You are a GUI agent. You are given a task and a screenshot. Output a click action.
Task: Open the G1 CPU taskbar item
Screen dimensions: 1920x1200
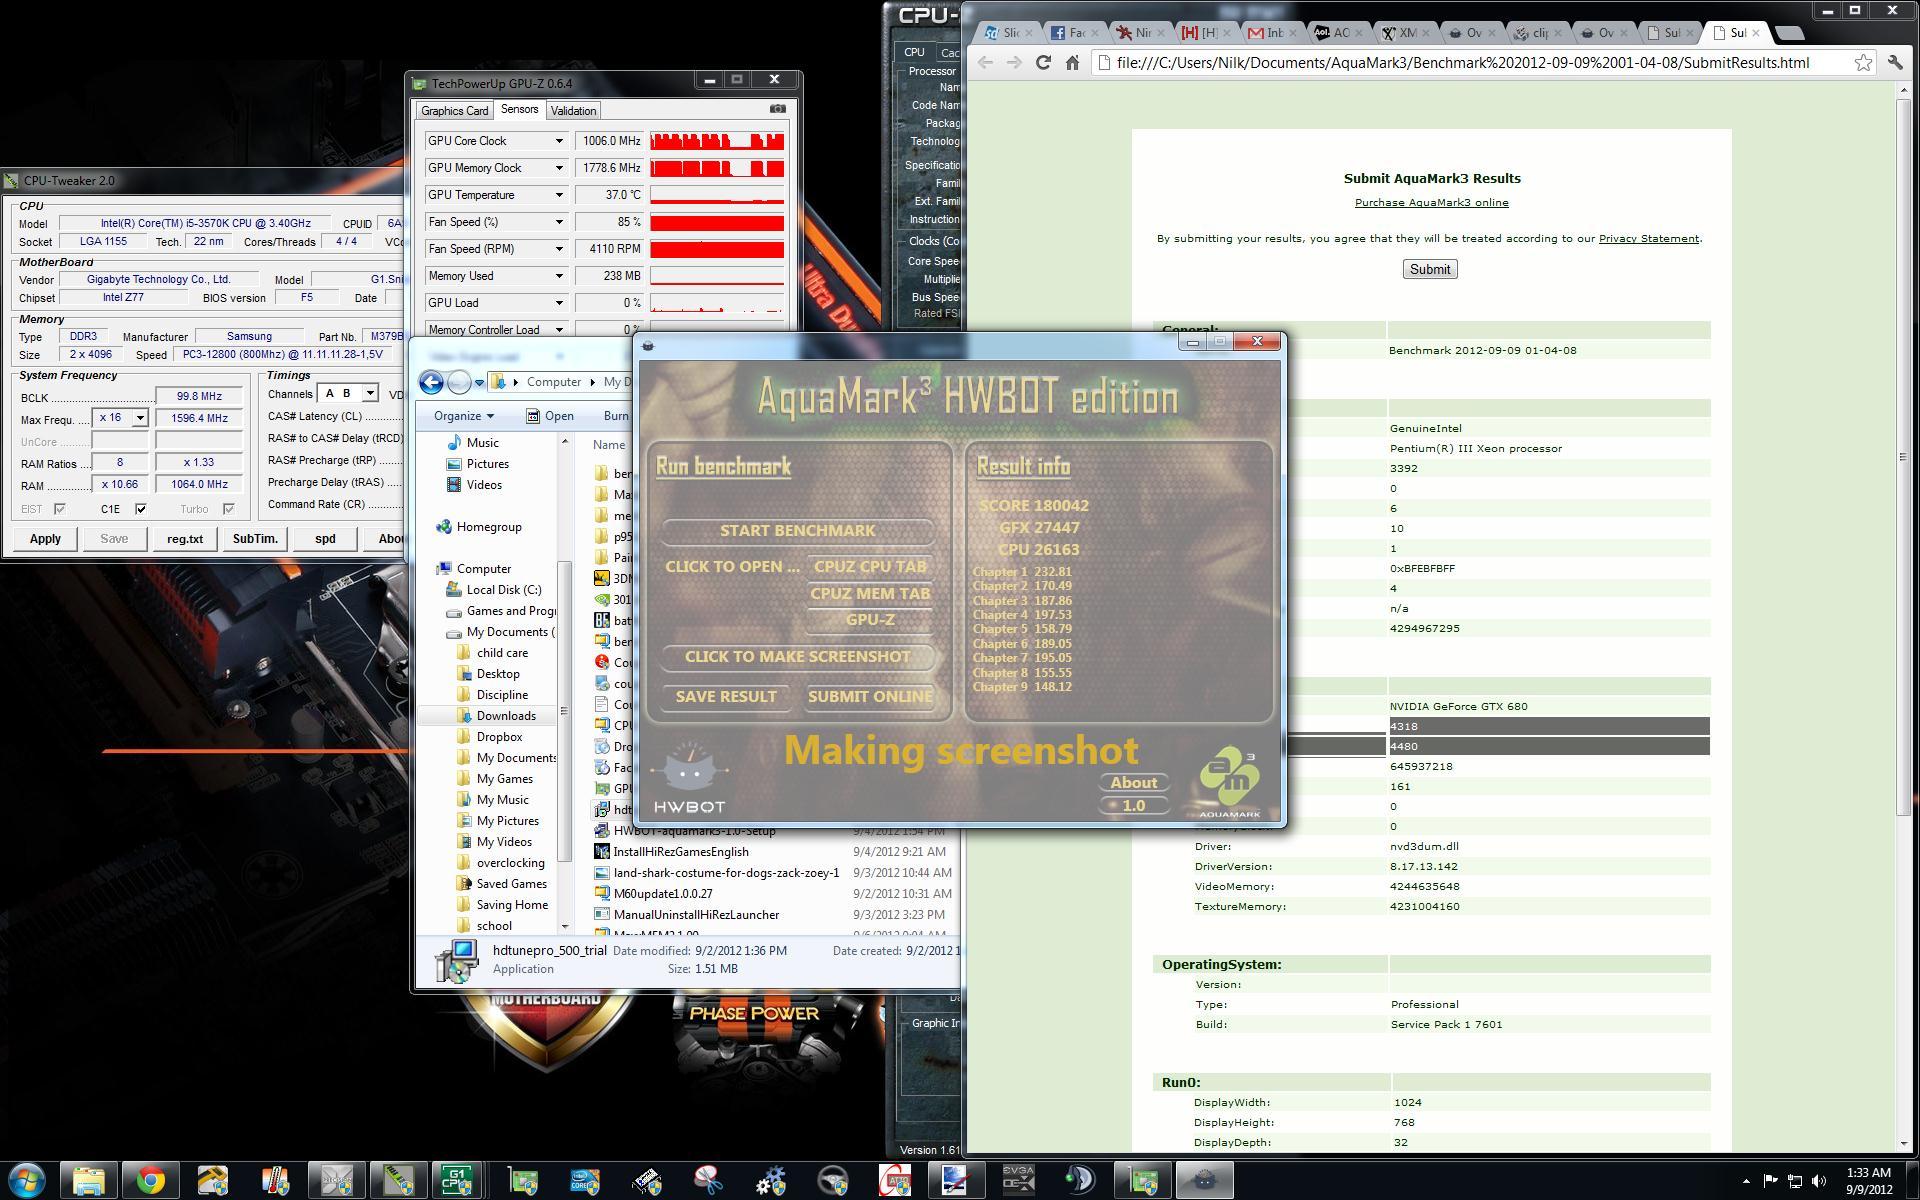458,1181
